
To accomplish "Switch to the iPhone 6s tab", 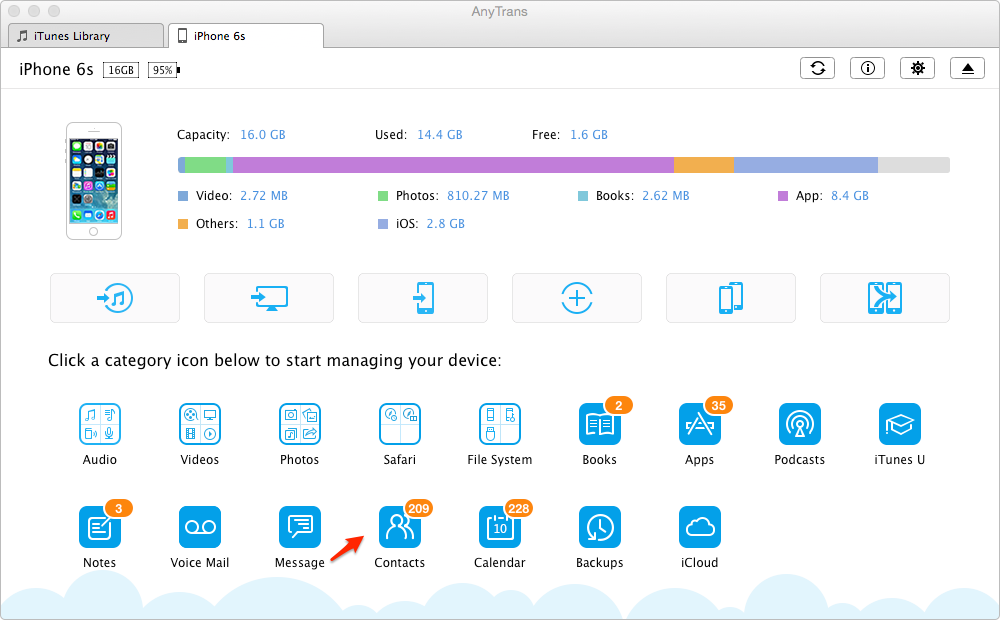I will [x=246, y=36].
